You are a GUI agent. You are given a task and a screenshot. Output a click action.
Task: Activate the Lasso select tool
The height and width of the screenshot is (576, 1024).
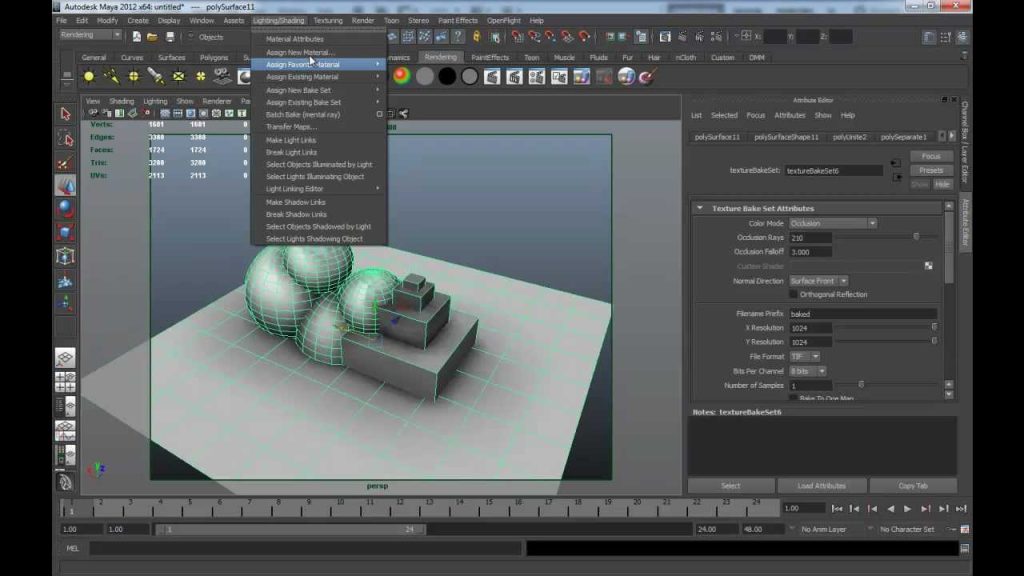coord(65,138)
